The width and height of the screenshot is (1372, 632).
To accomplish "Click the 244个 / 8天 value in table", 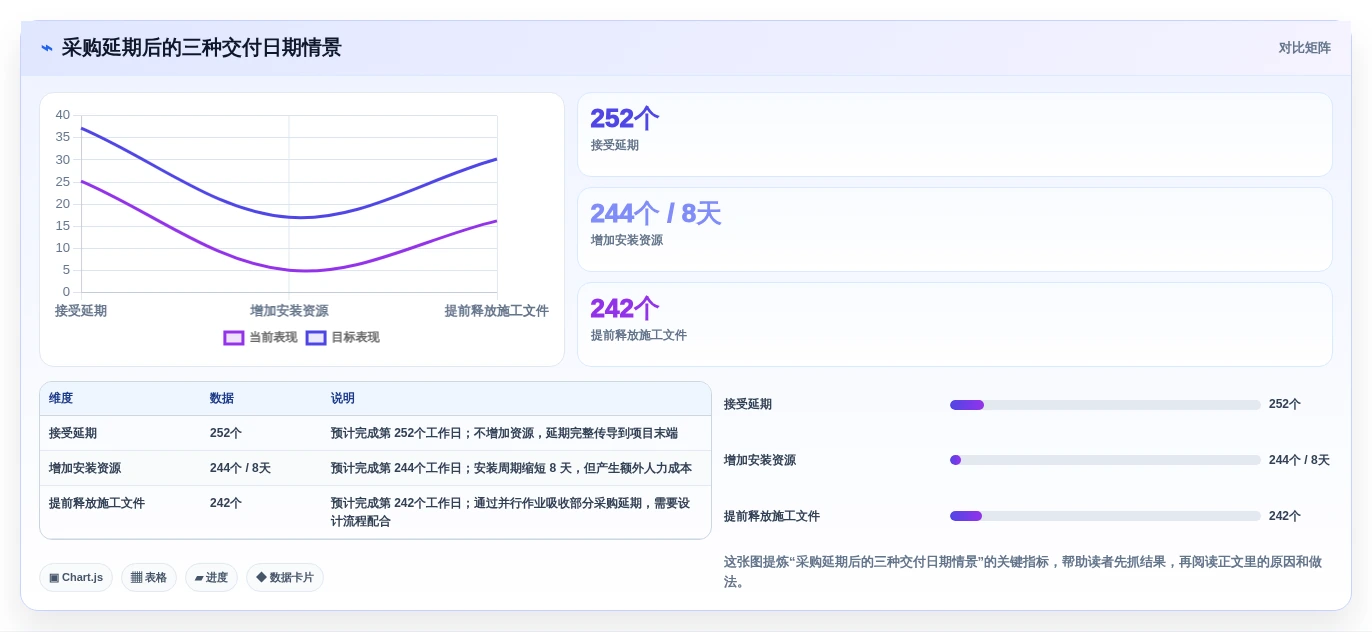I will tap(240, 468).
